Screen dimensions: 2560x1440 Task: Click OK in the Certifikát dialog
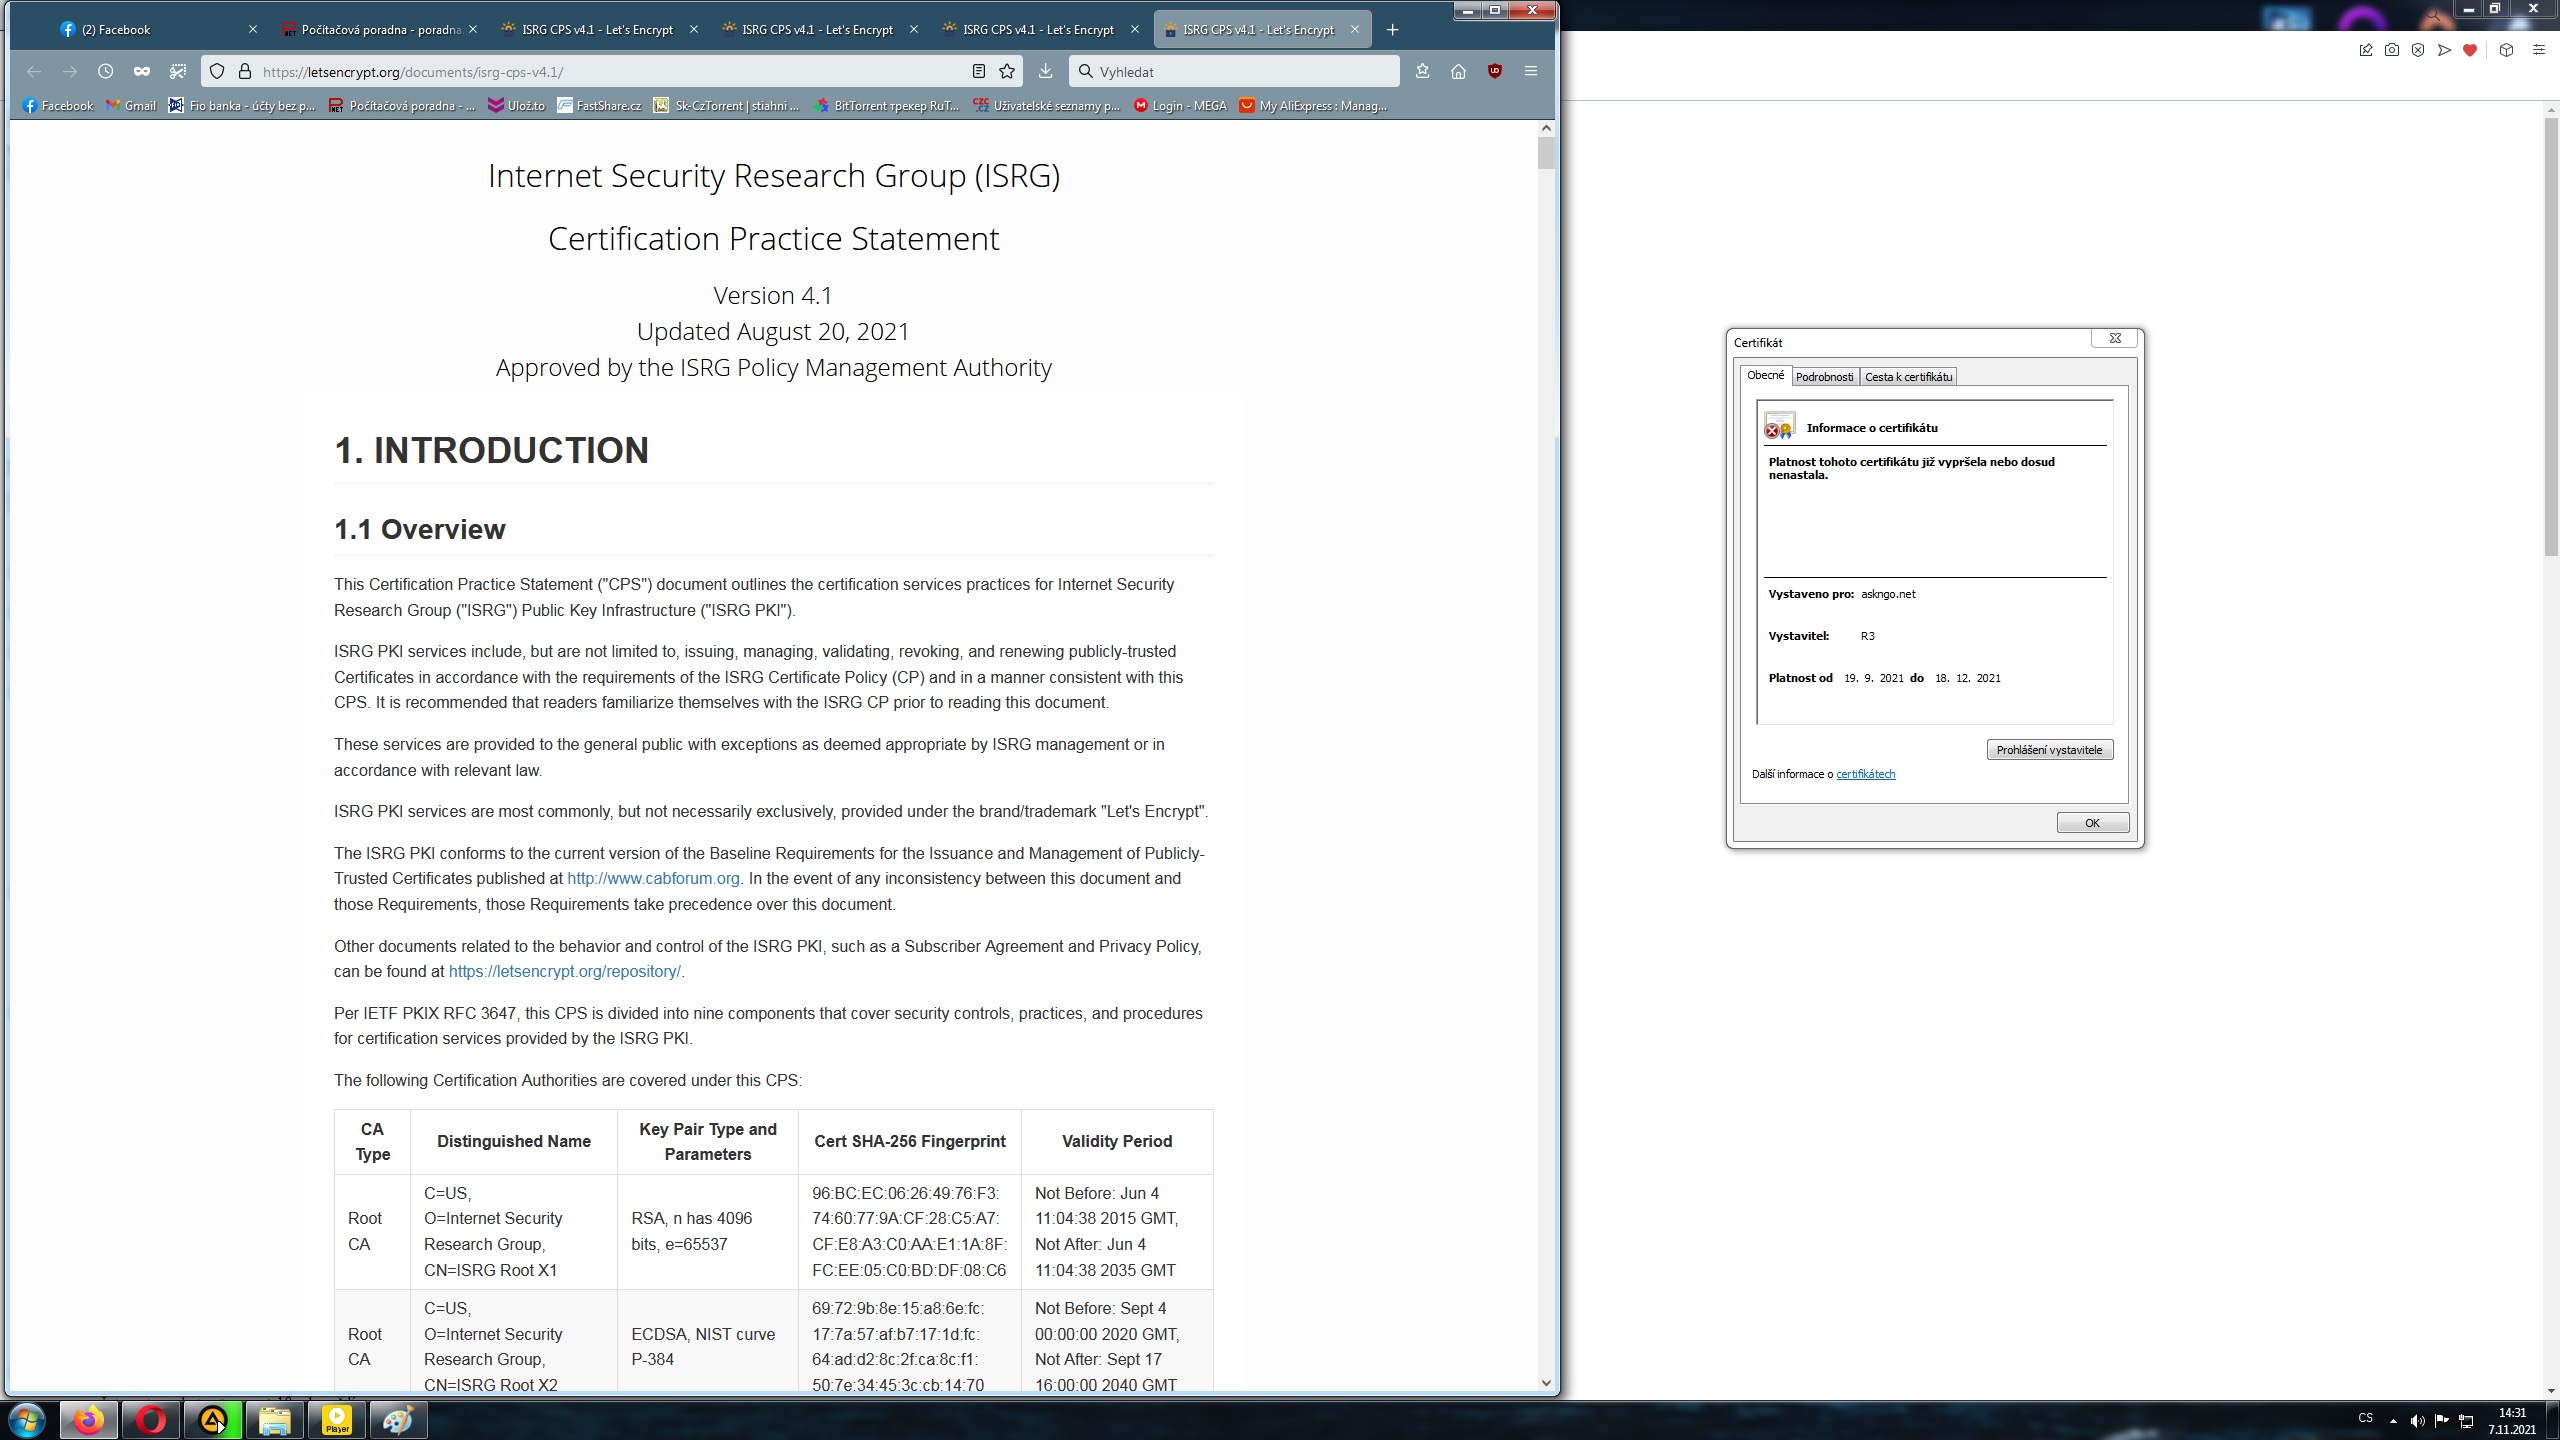[2092, 823]
